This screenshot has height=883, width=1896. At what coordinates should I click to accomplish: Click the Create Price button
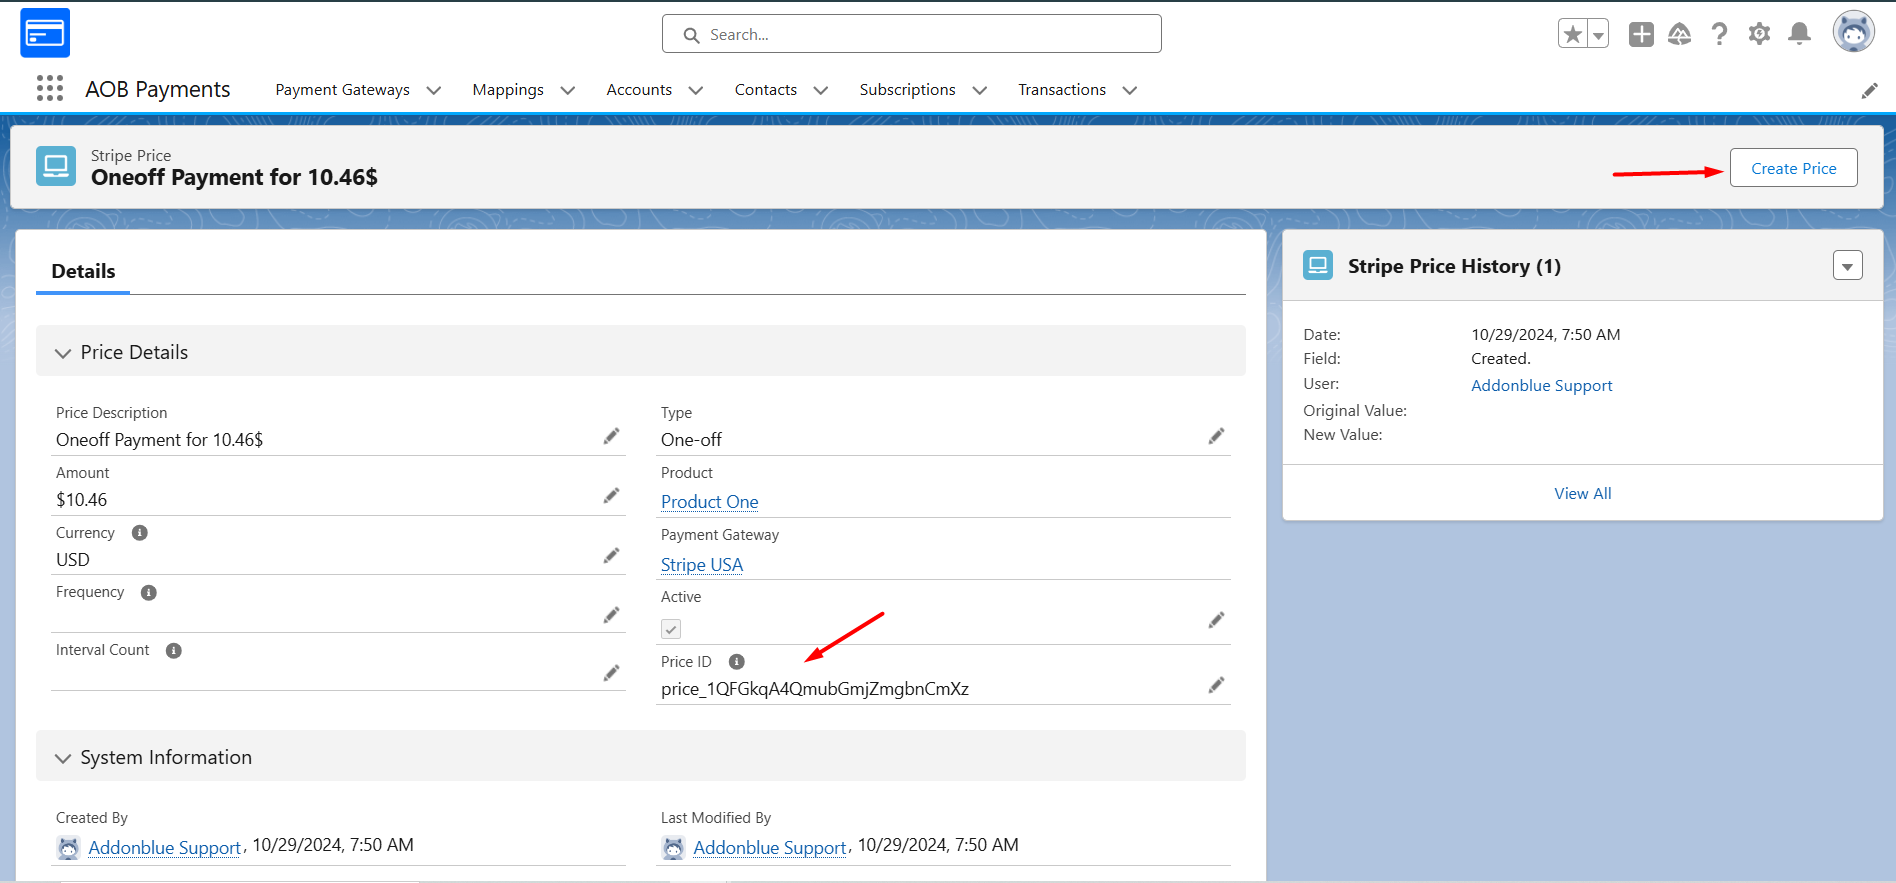[x=1794, y=168]
